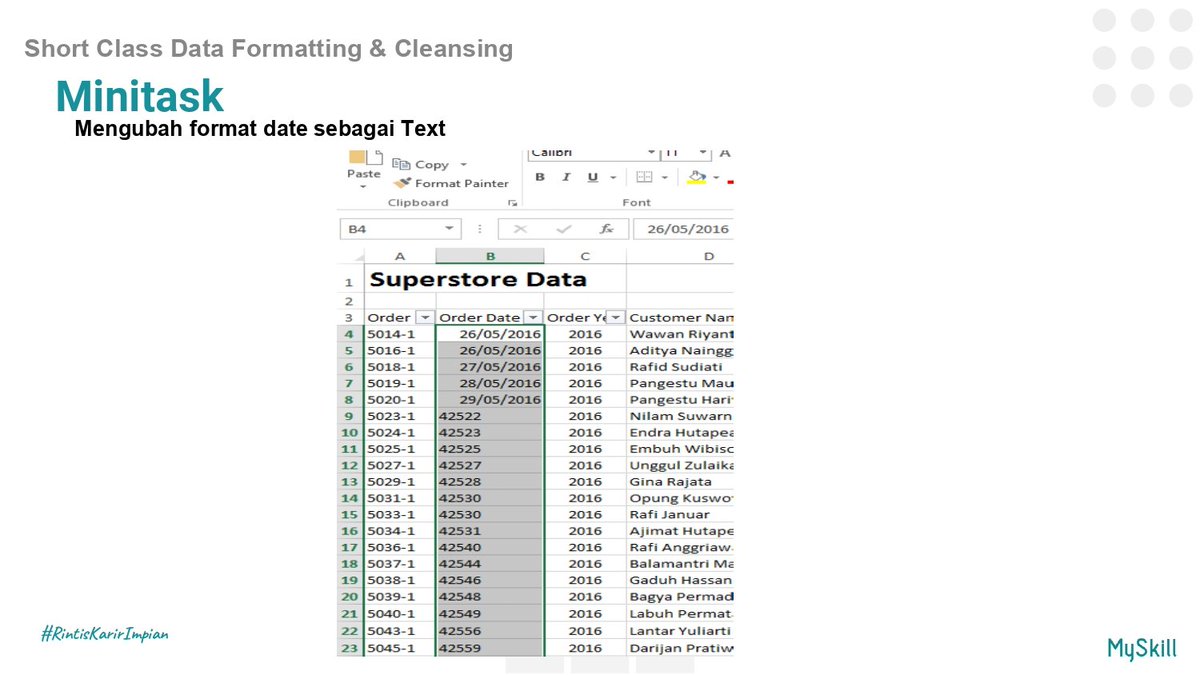Click the Cancel X in formula bar
The image size is (1200, 675).
tap(520, 229)
